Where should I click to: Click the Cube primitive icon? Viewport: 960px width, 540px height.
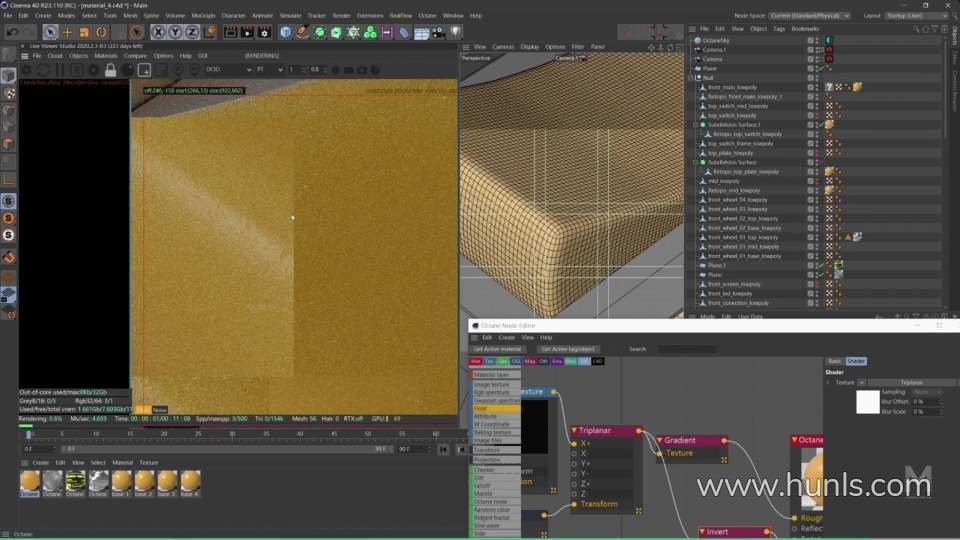tap(286, 32)
